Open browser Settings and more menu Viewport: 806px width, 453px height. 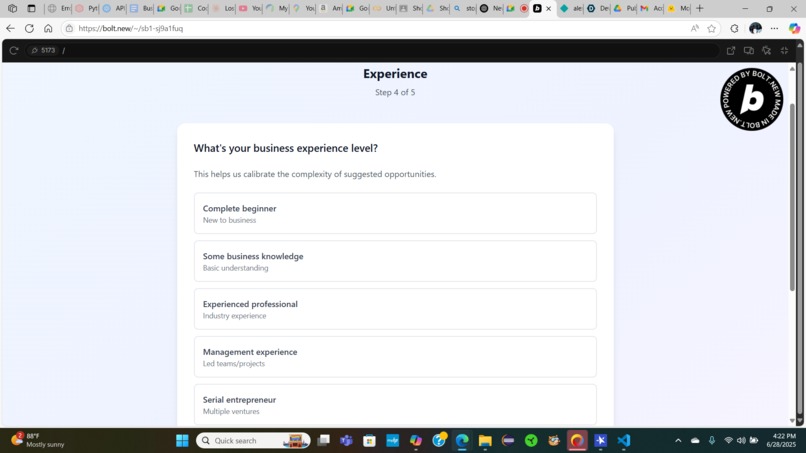775,28
